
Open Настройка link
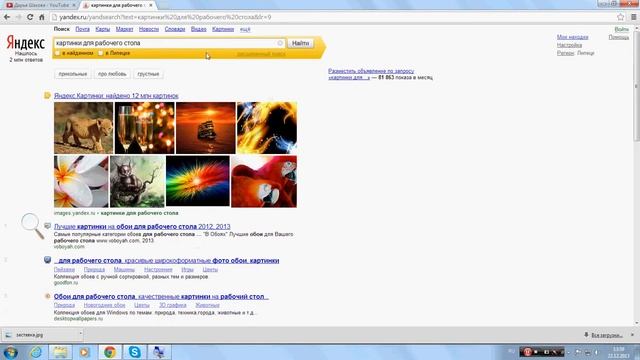[569, 45]
